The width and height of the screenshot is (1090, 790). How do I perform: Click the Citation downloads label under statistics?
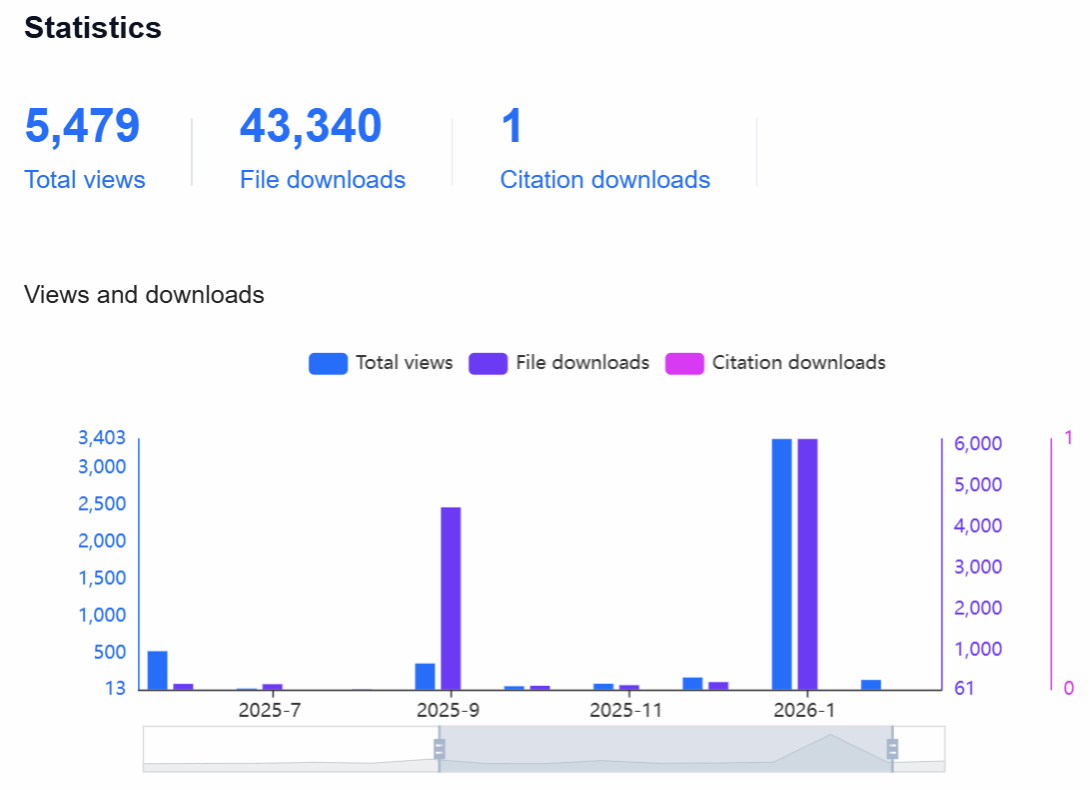point(605,180)
